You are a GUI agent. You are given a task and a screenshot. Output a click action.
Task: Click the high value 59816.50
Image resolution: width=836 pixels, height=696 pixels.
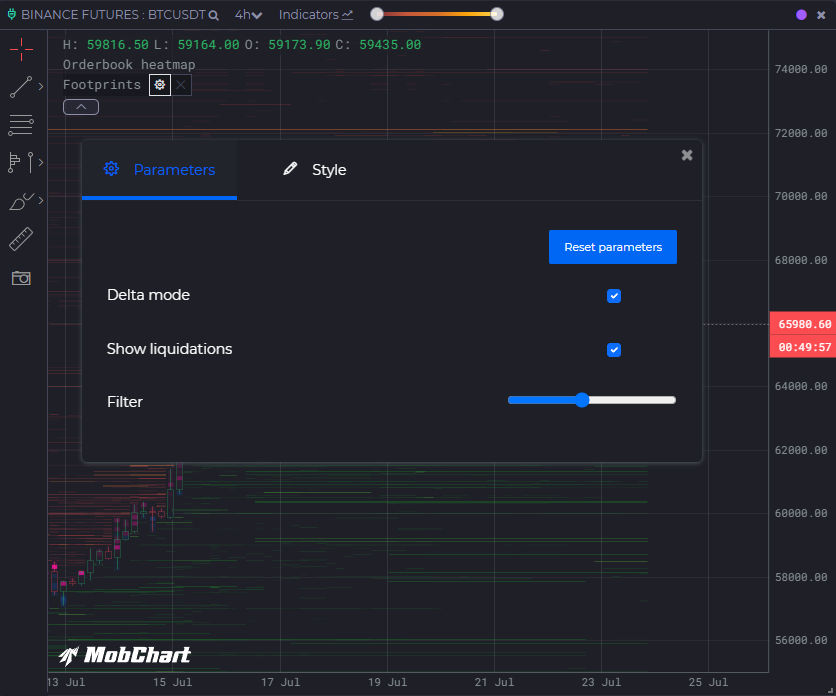click(x=118, y=45)
